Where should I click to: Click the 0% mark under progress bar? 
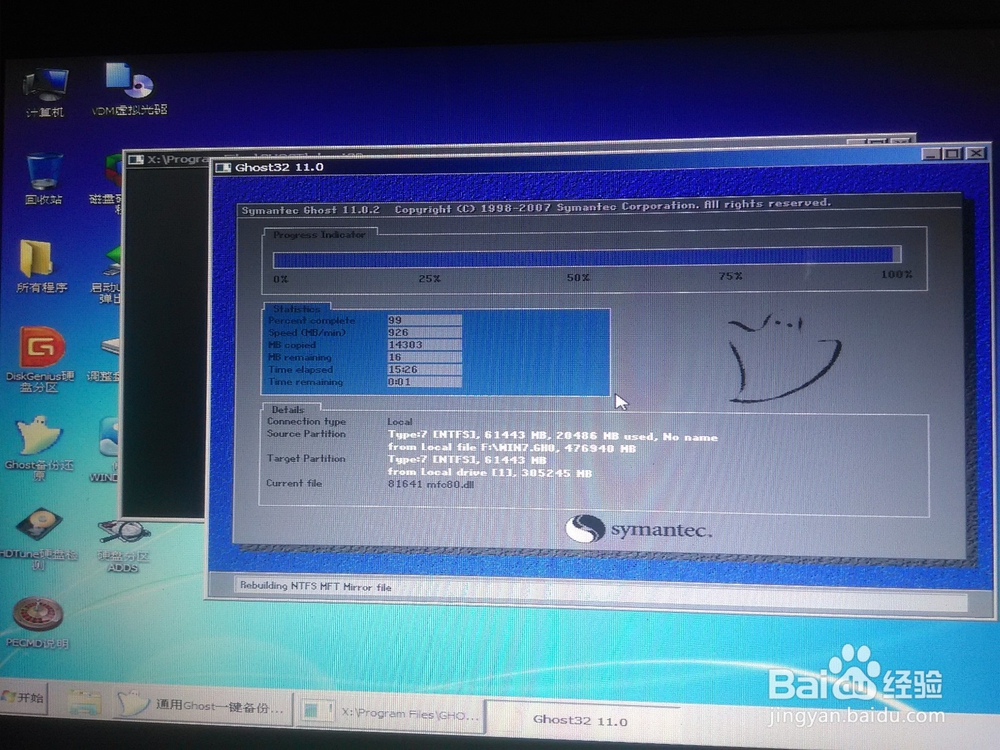pyautogui.click(x=280, y=279)
